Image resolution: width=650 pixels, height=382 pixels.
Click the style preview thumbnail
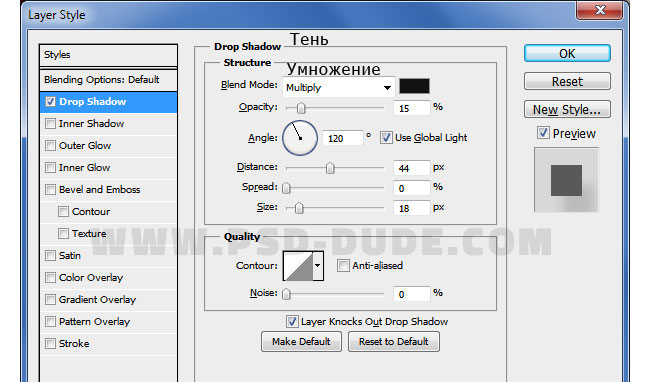pyautogui.click(x=566, y=180)
